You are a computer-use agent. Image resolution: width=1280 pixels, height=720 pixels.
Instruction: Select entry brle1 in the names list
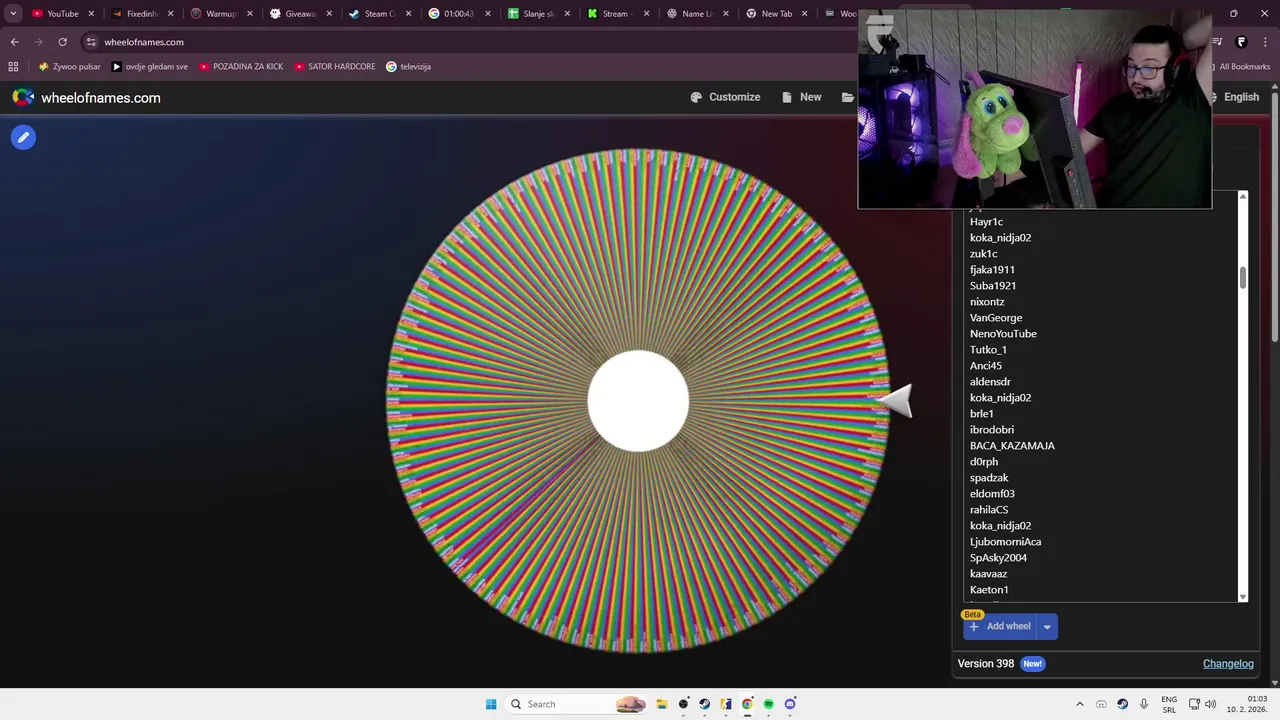pos(982,414)
